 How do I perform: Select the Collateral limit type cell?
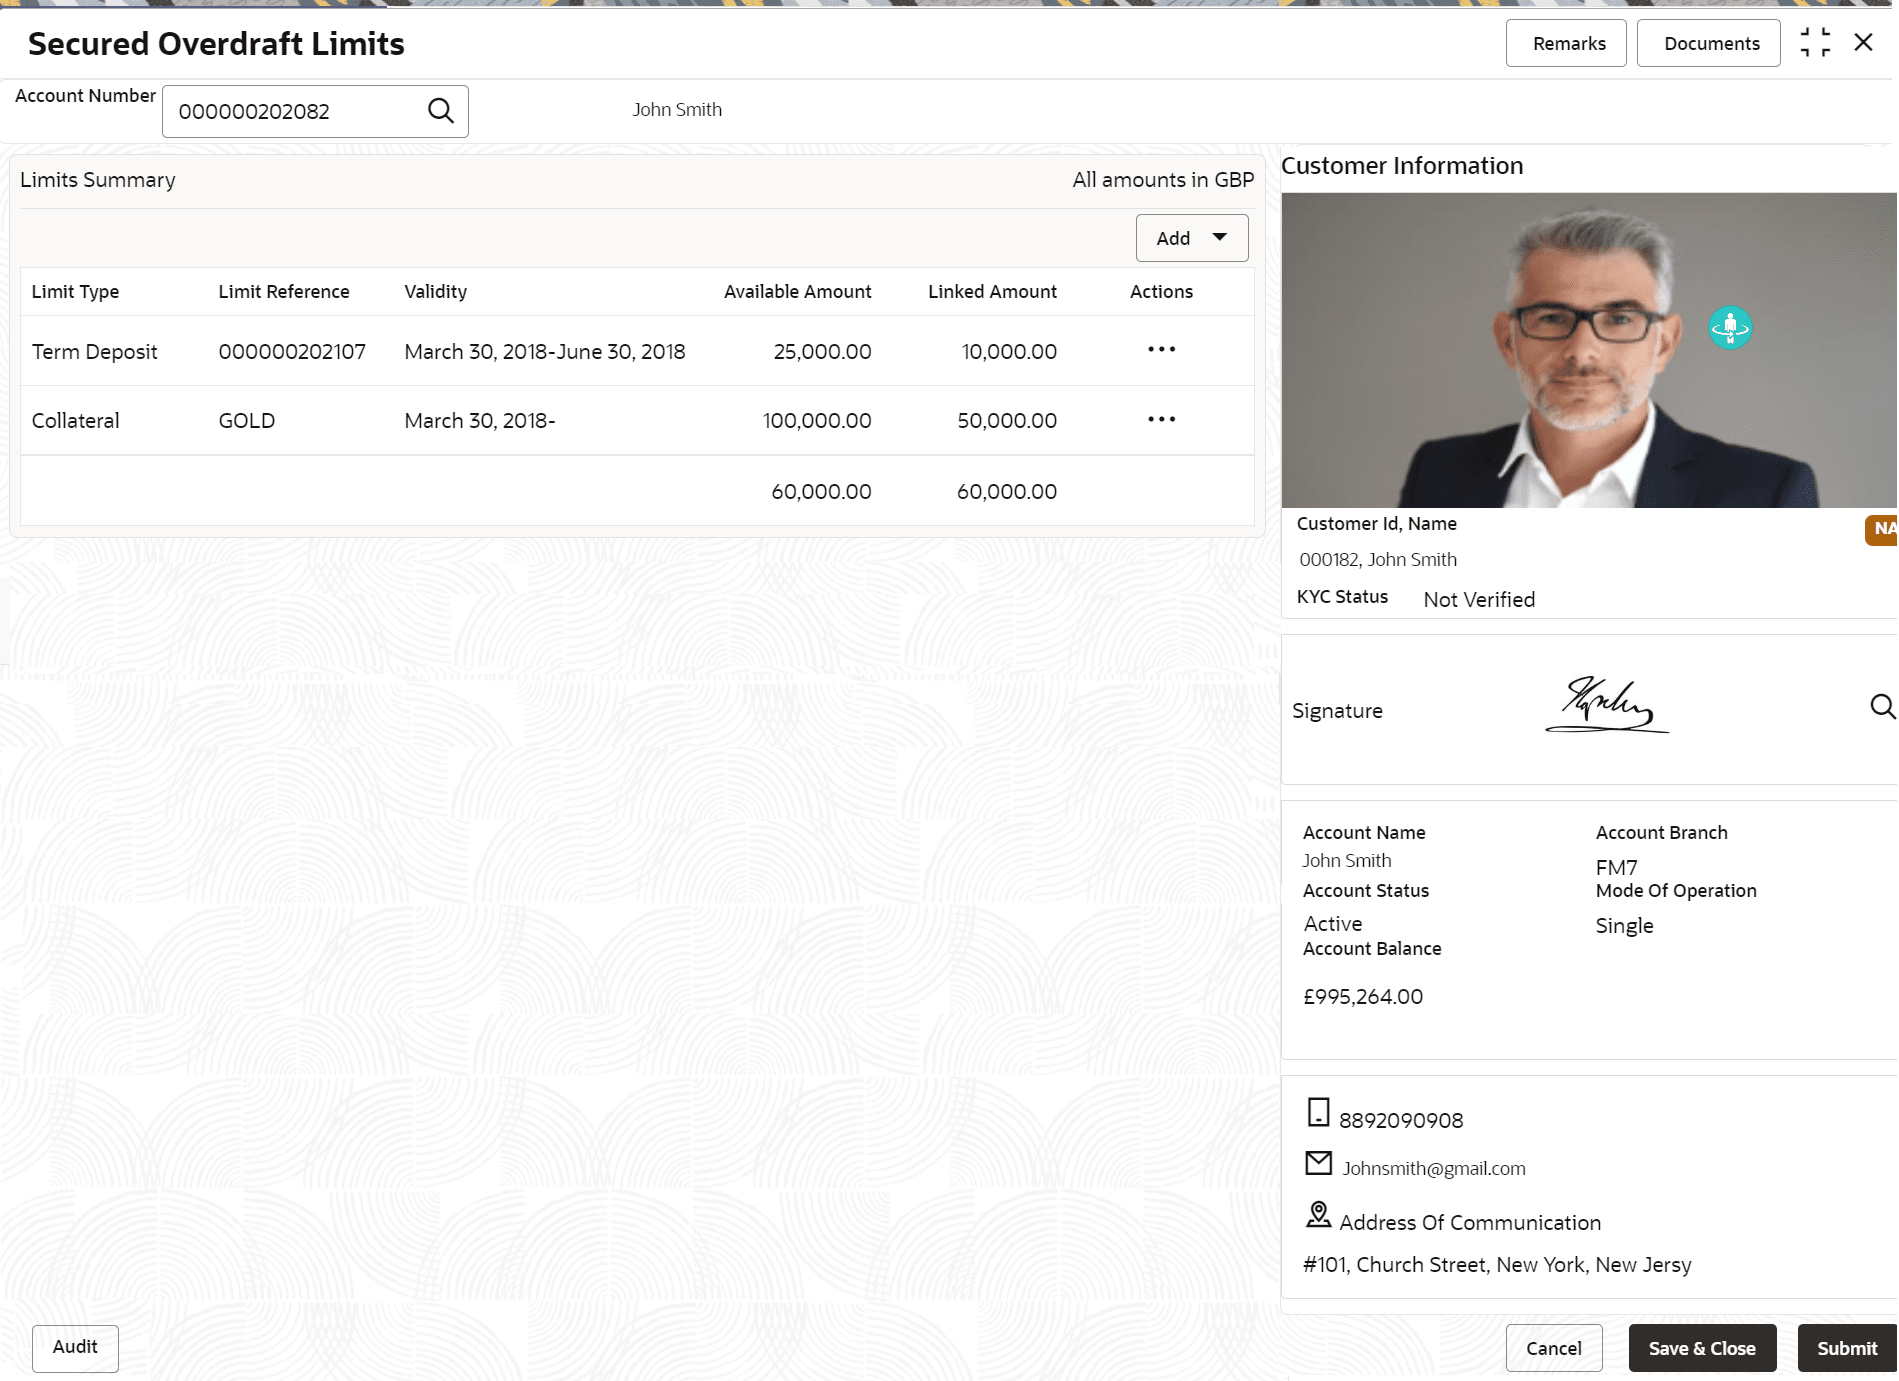[x=75, y=421]
